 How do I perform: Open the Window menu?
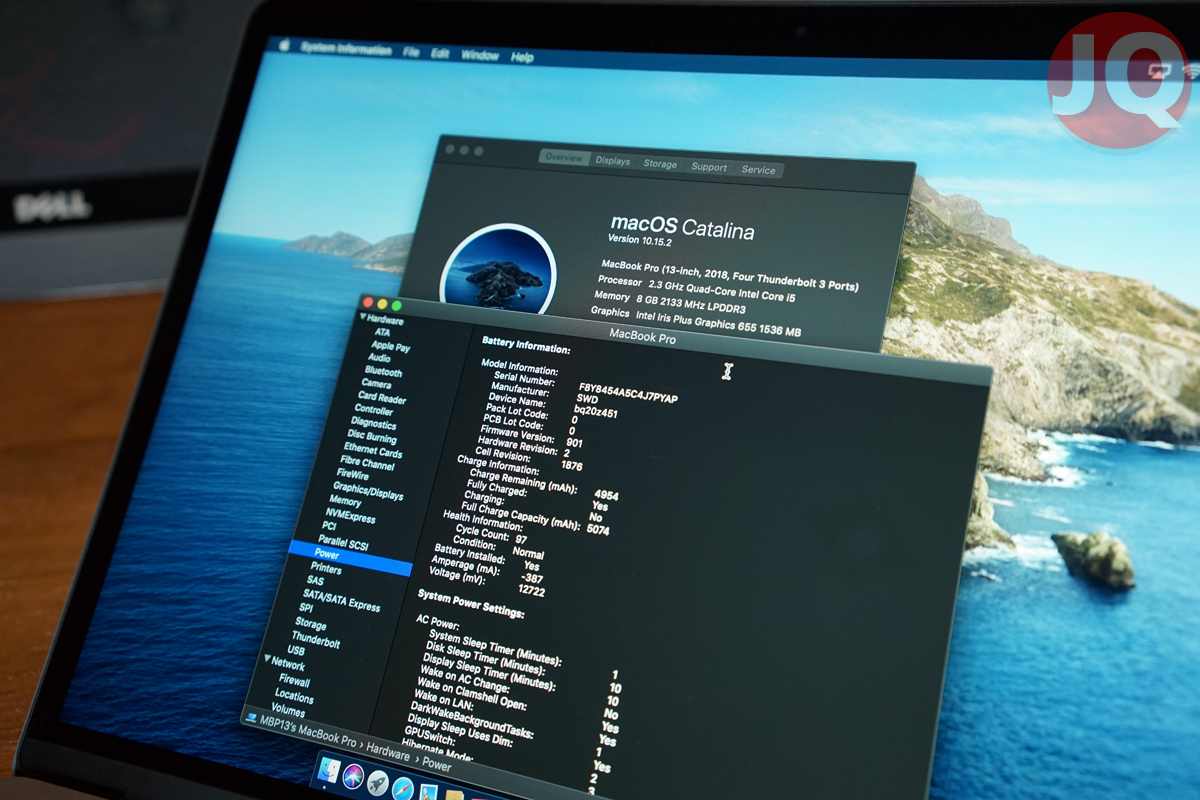[x=480, y=56]
